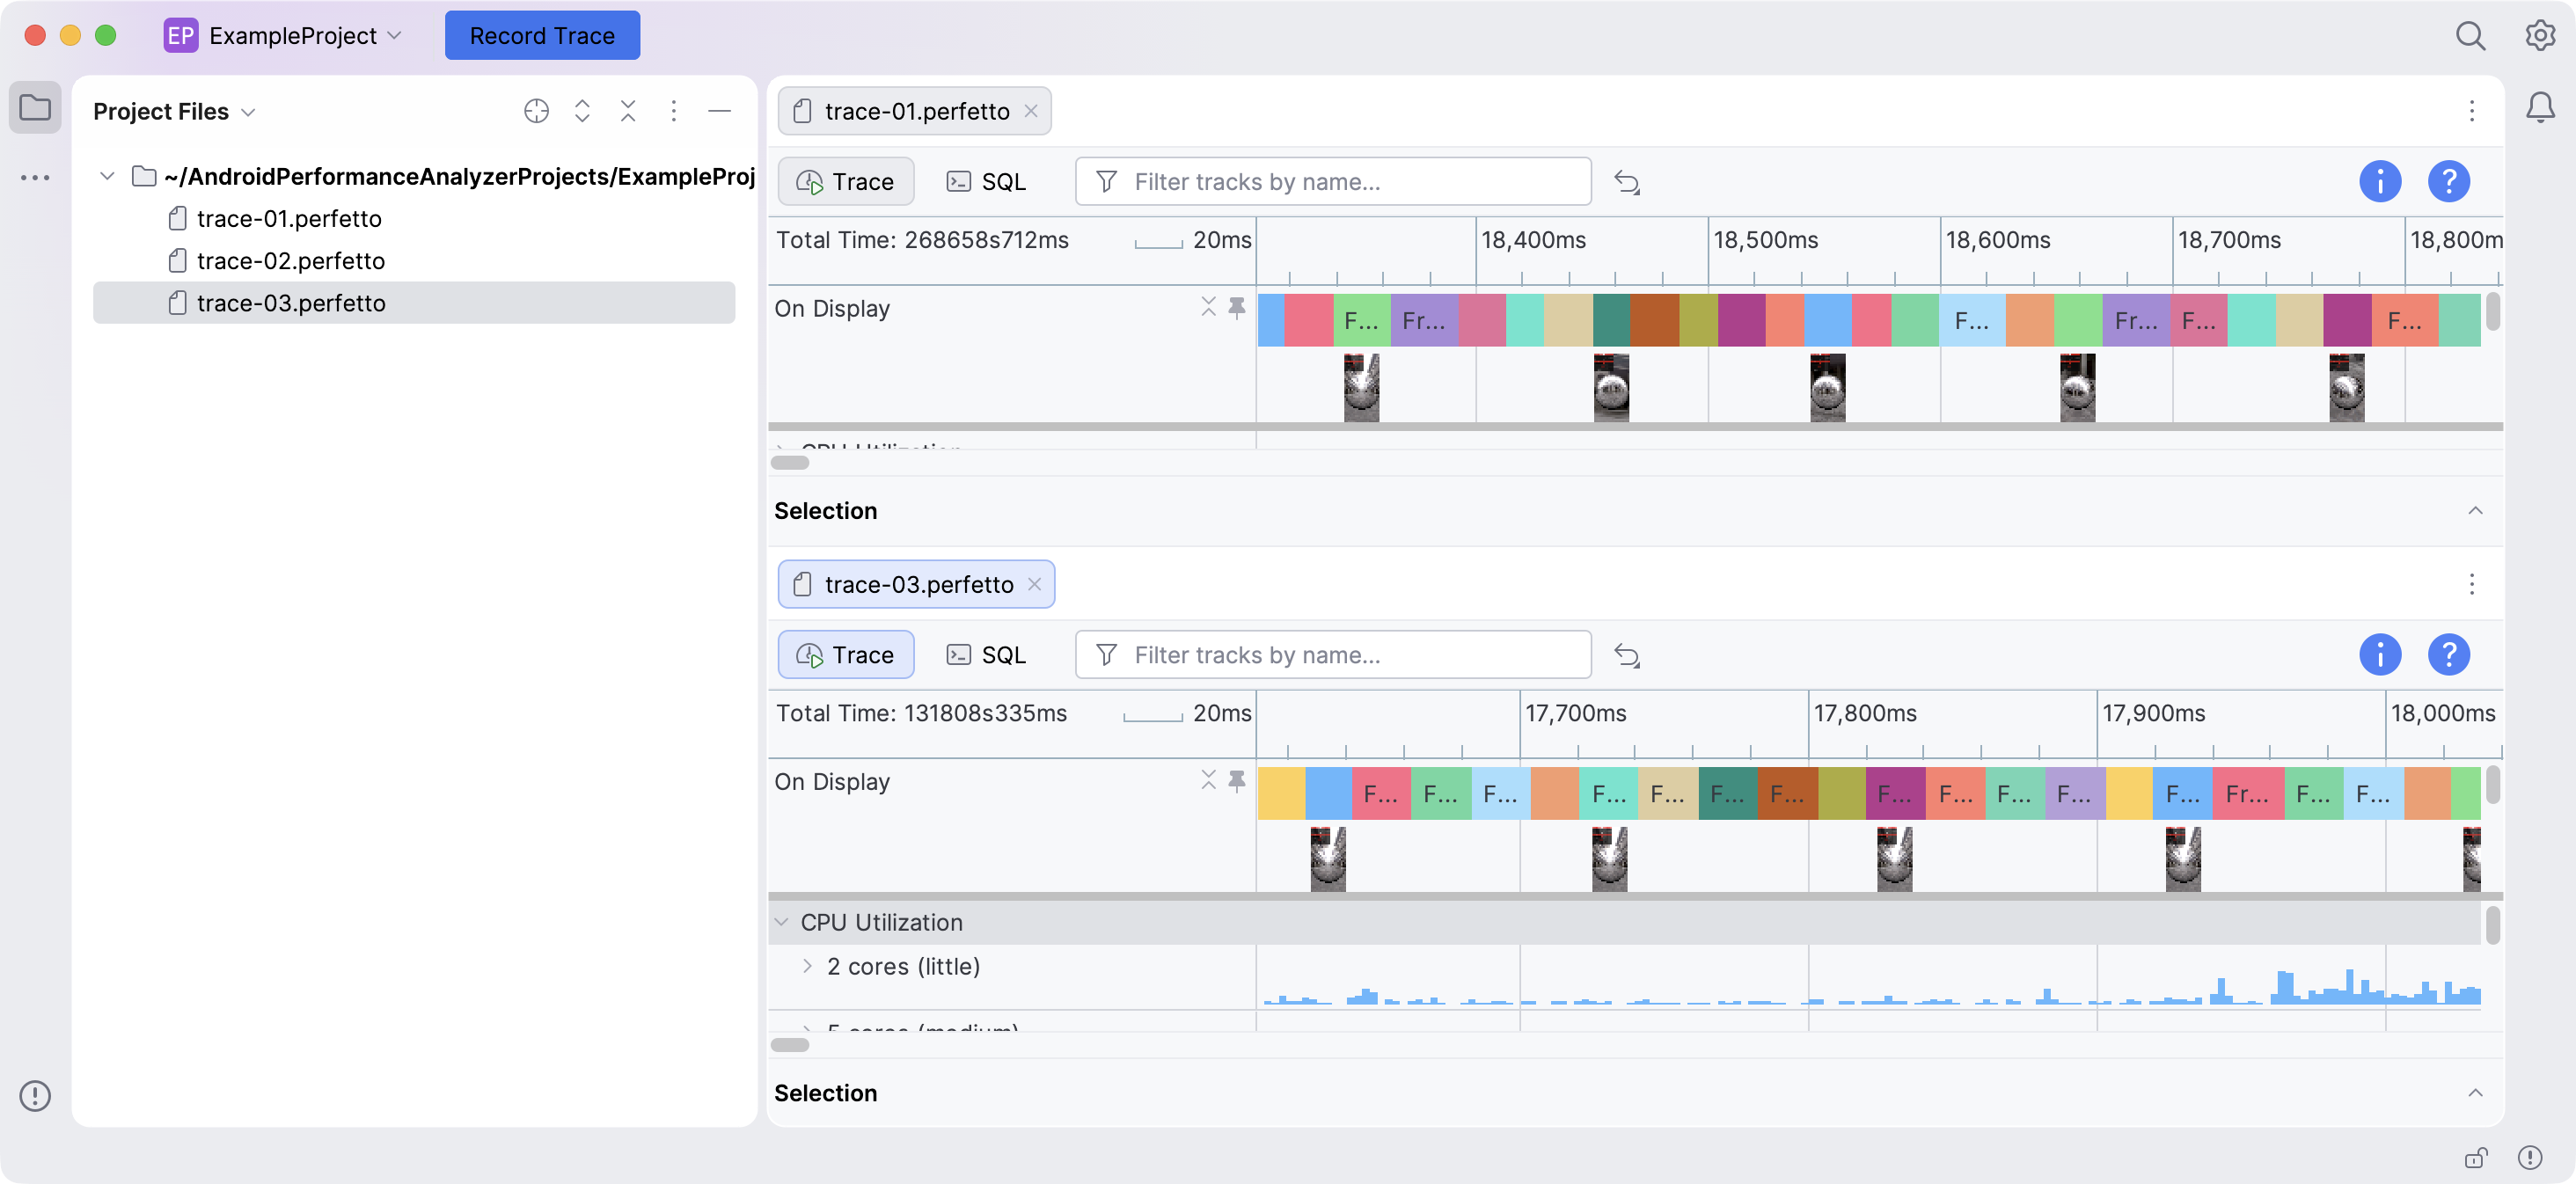2576x1184 pixels.
Task: Open the ExampleProject dropdown
Action: (284, 36)
